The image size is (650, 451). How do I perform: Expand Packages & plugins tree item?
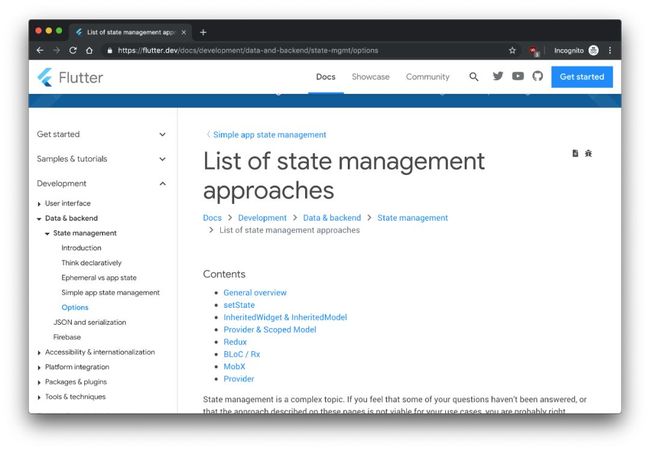point(39,383)
